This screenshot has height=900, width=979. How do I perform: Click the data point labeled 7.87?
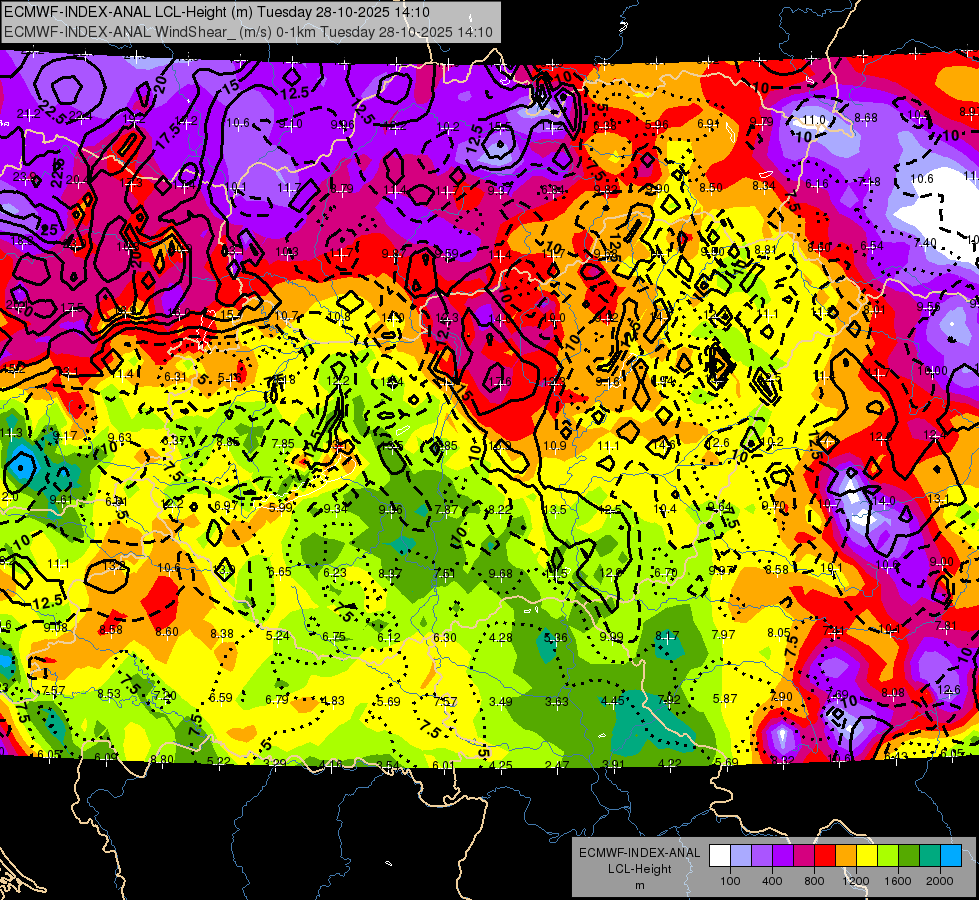[446, 510]
